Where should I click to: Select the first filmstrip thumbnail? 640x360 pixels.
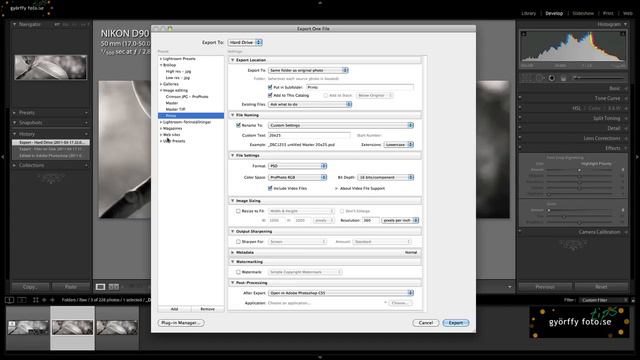pos(28,327)
